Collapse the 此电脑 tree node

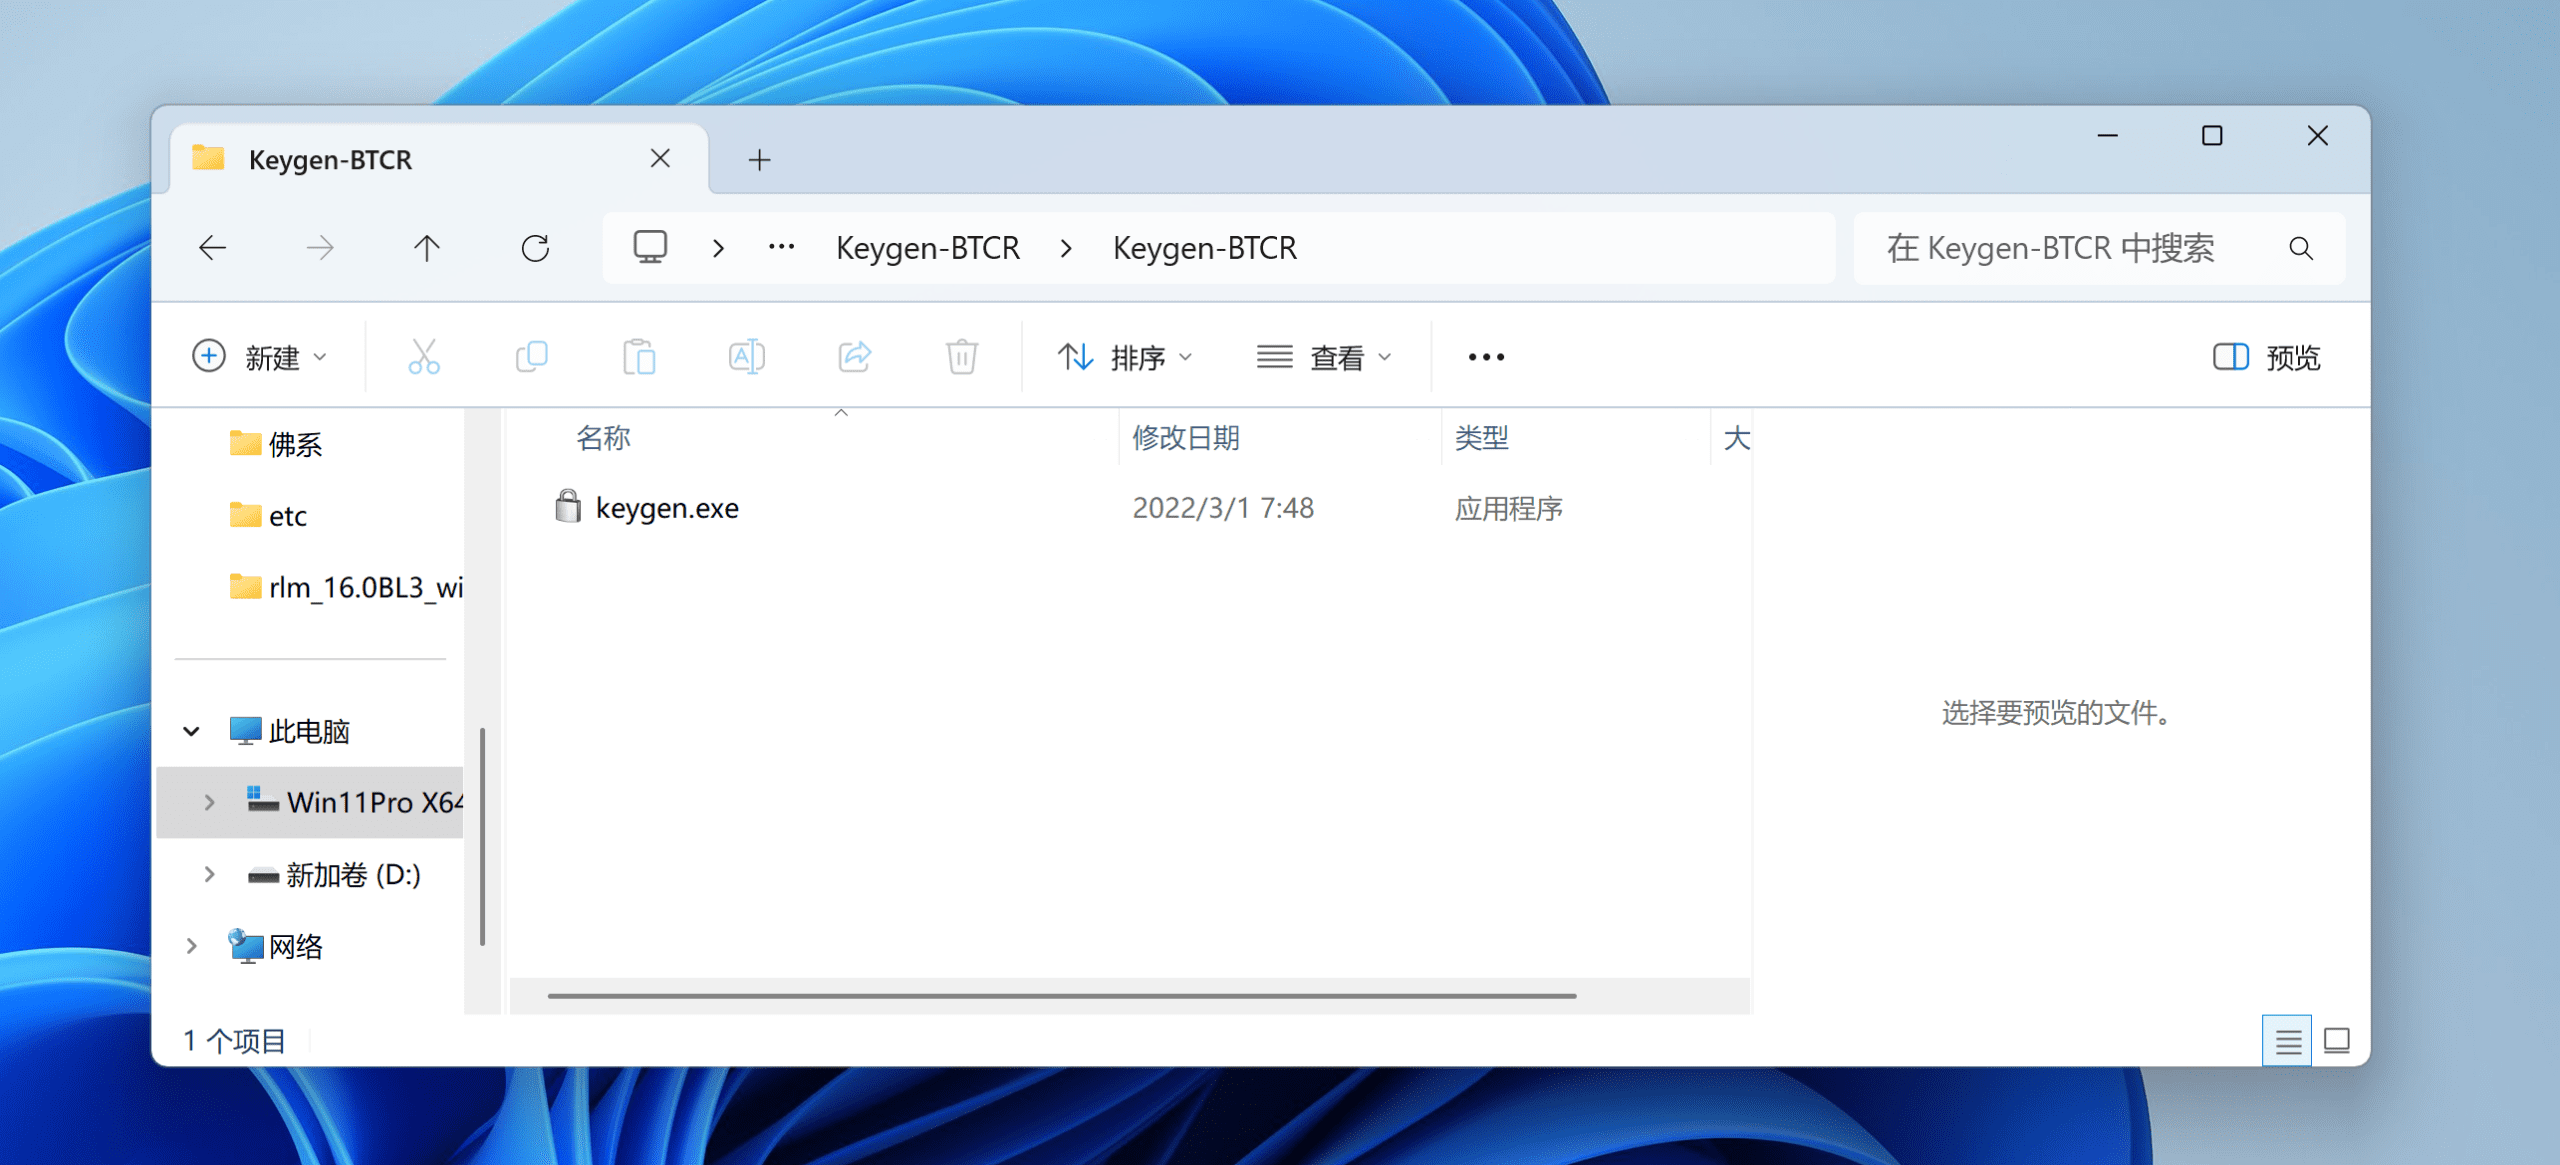(x=192, y=731)
